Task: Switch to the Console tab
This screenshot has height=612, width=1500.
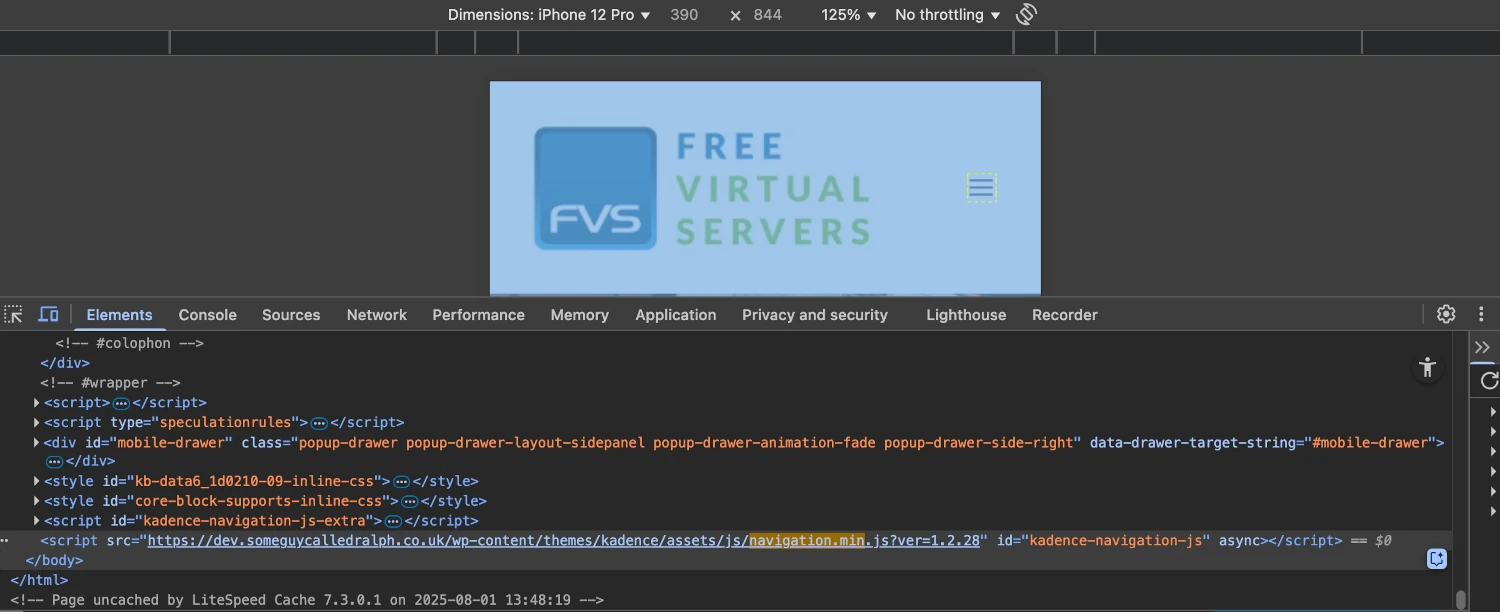Action: pos(208,314)
